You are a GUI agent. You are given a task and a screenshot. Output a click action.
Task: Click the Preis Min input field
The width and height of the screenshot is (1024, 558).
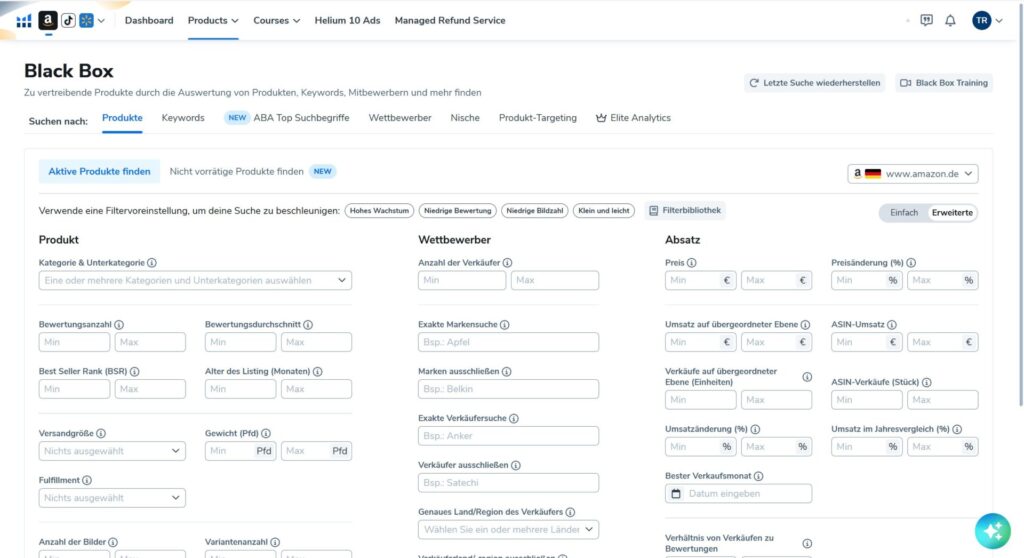700,280
